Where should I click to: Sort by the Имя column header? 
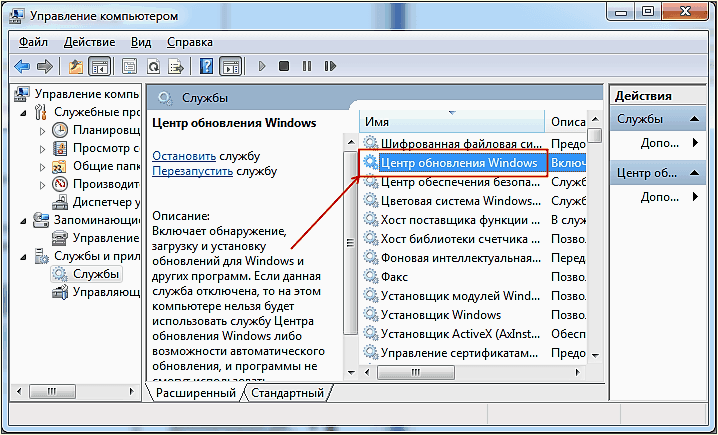point(451,122)
